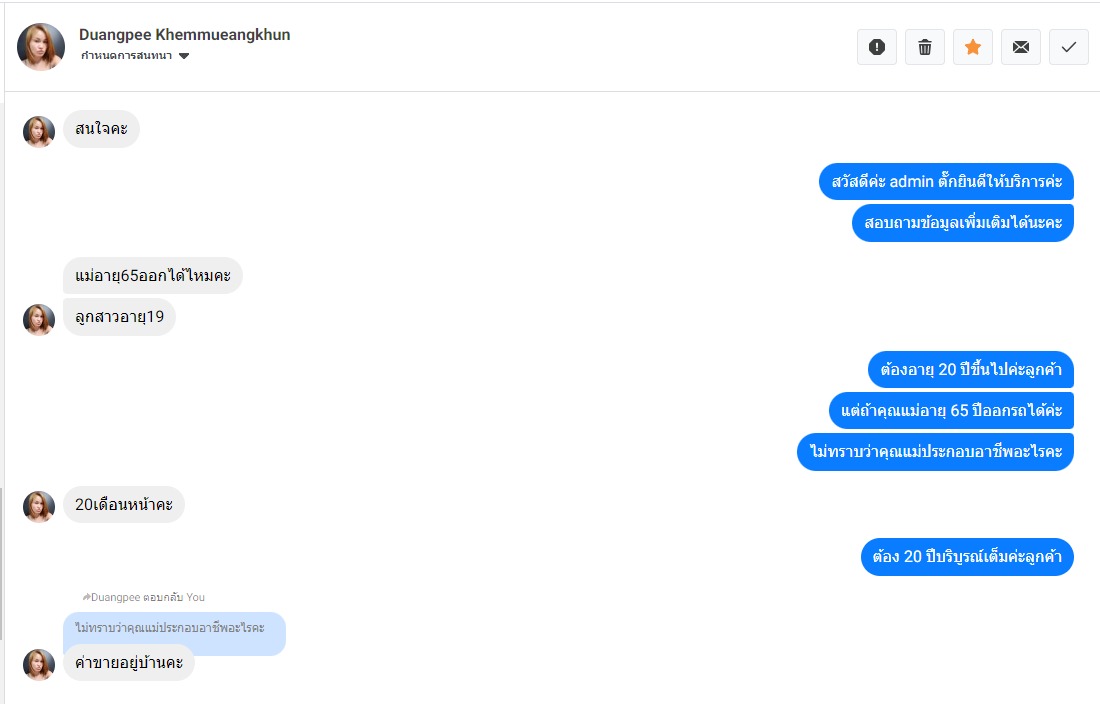Click avatar beside 'สนใจคะ' message
Image resolution: width=1100 pixels, height=704 pixels.
(x=39, y=132)
